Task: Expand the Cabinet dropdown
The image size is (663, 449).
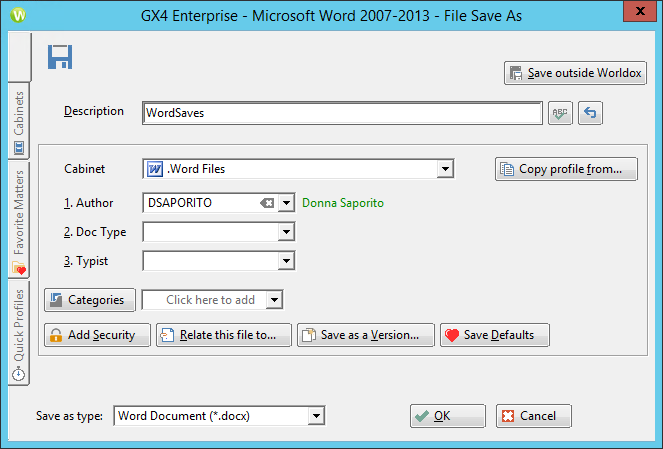Action: tap(445, 169)
